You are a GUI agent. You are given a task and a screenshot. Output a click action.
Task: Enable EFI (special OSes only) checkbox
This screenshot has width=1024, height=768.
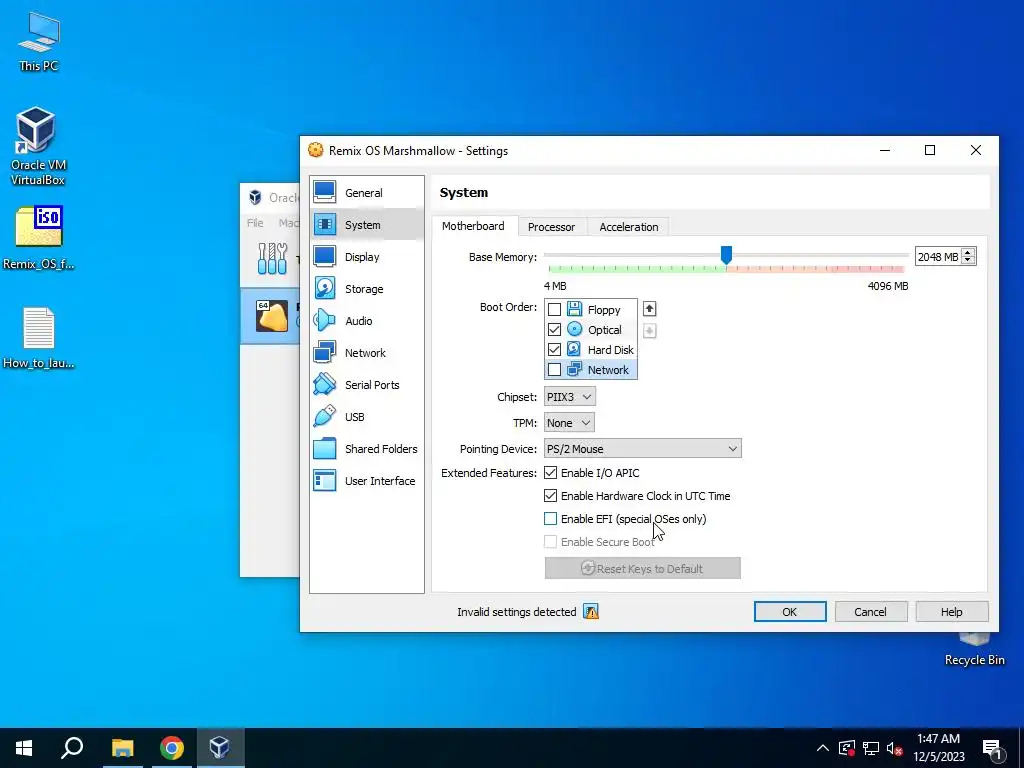[551, 519]
